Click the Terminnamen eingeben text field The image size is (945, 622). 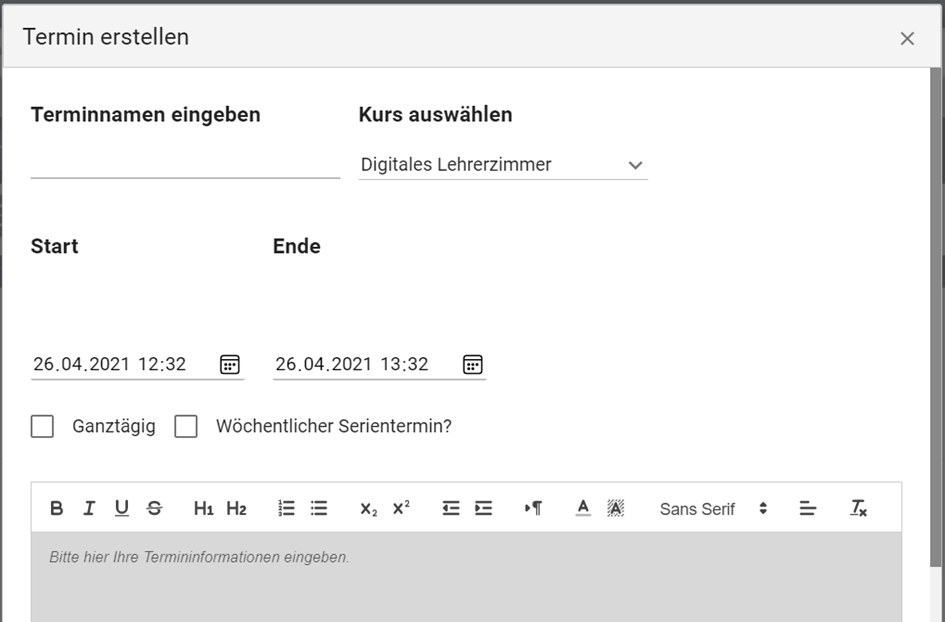185,164
